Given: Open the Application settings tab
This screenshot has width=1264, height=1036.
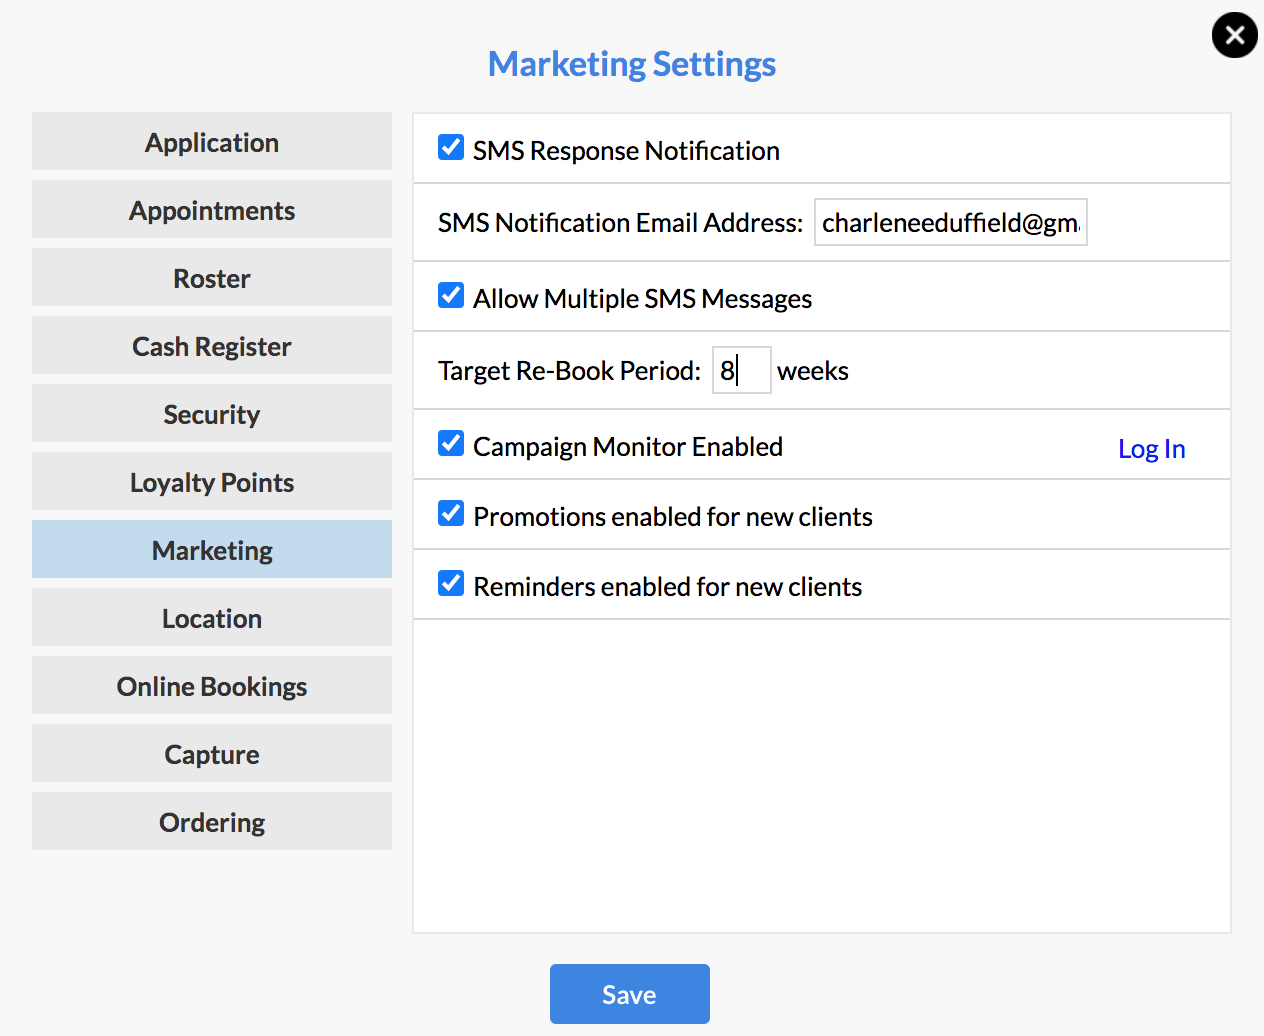Looking at the screenshot, I should [212, 142].
